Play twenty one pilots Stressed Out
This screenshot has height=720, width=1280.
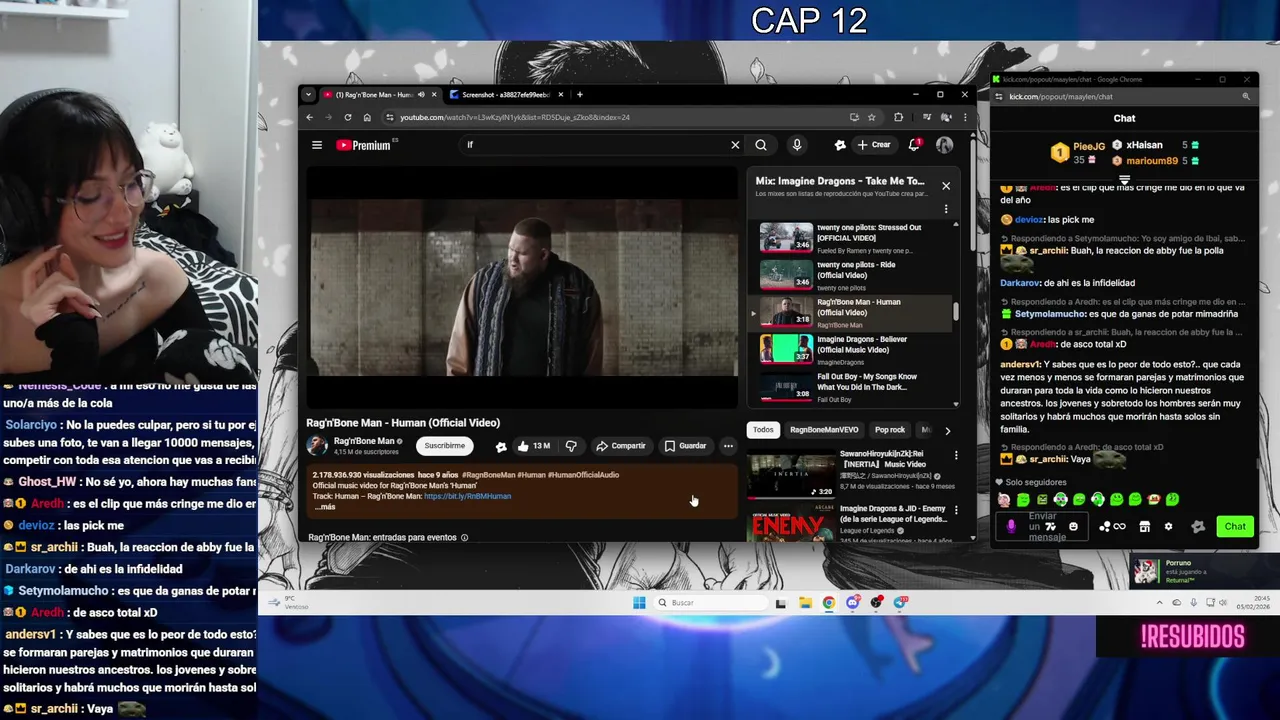[x=850, y=238]
